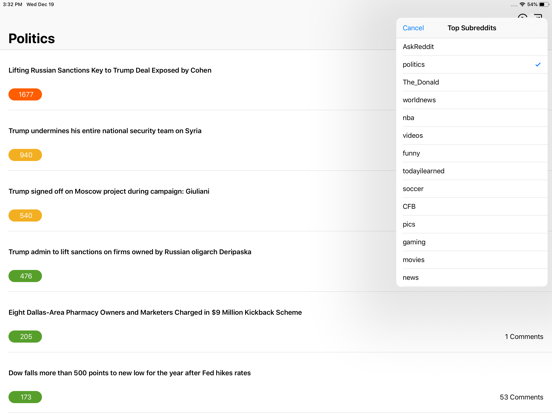Tap the Wi-Fi status icon
This screenshot has width=552, height=414.
click(x=522, y=4)
